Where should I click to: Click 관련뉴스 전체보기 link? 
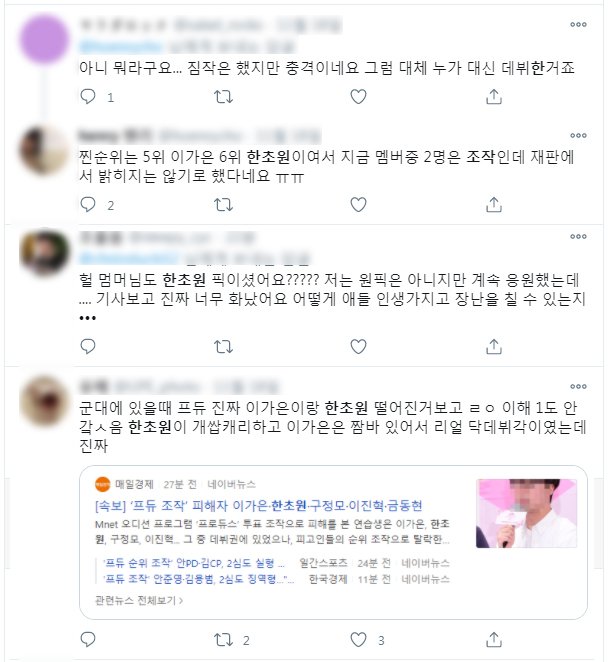pos(139,600)
